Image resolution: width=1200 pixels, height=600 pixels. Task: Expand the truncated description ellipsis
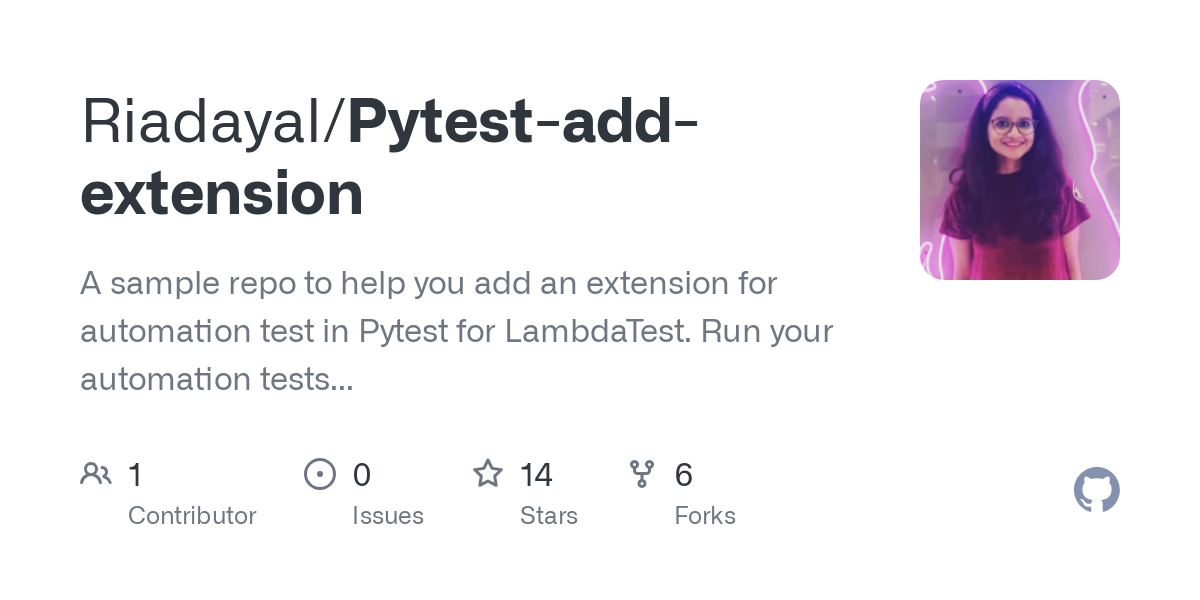click(x=340, y=380)
